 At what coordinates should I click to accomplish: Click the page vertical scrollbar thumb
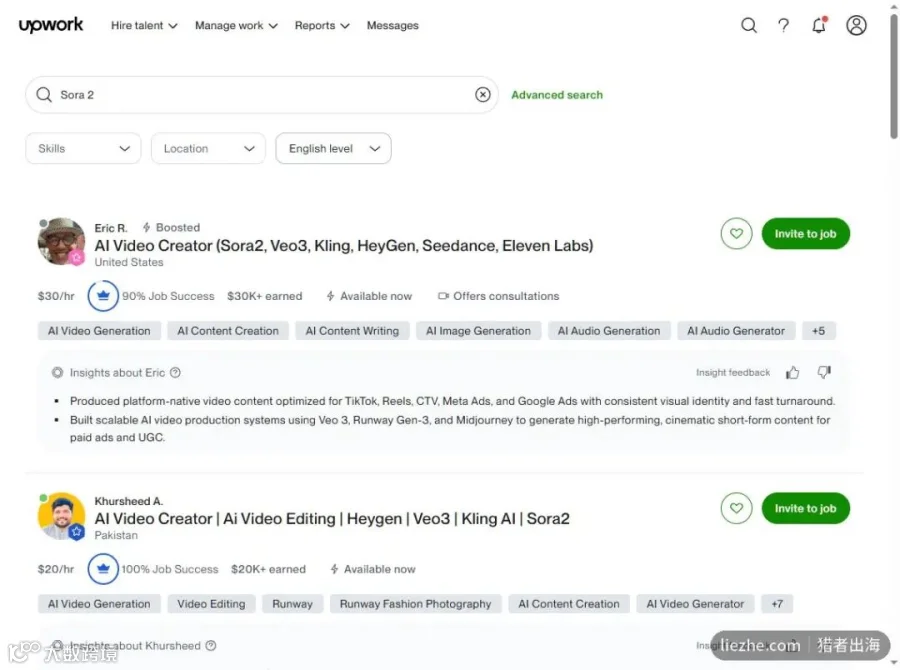(x=894, y=75)
